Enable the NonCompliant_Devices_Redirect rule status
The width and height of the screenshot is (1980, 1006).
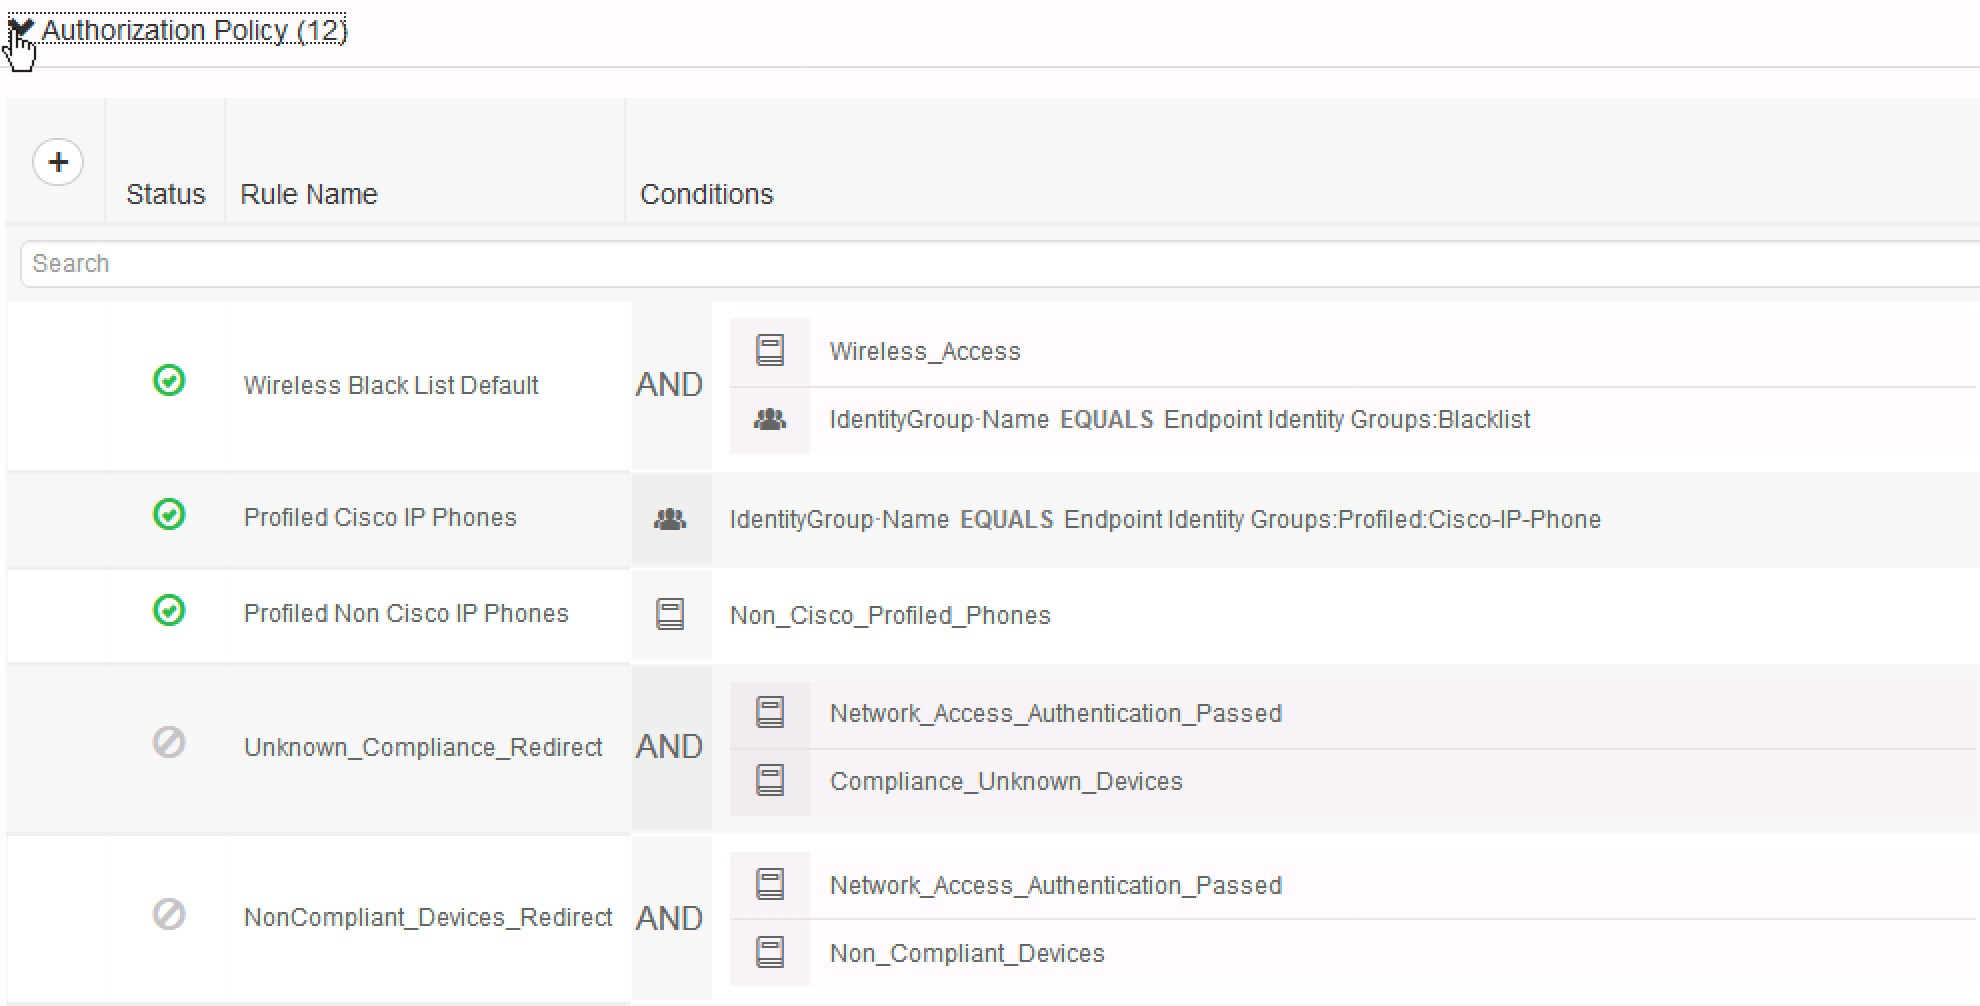[169, 915]
